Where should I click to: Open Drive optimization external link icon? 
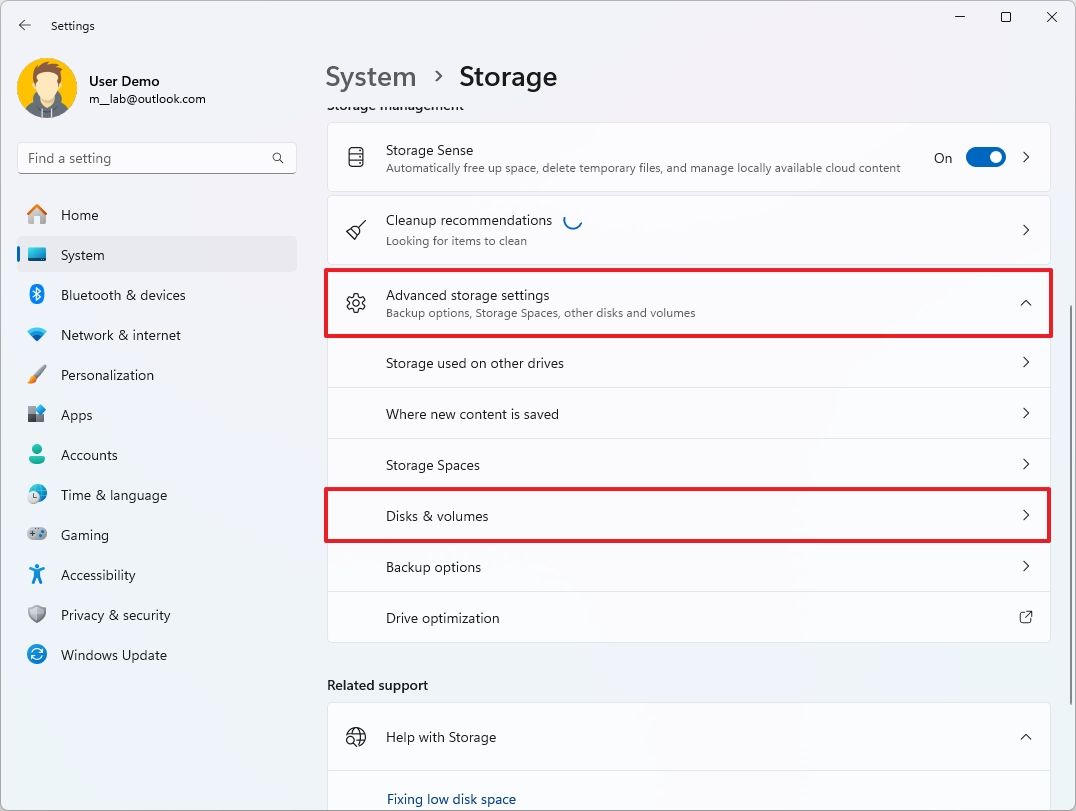coord(1025,618)
